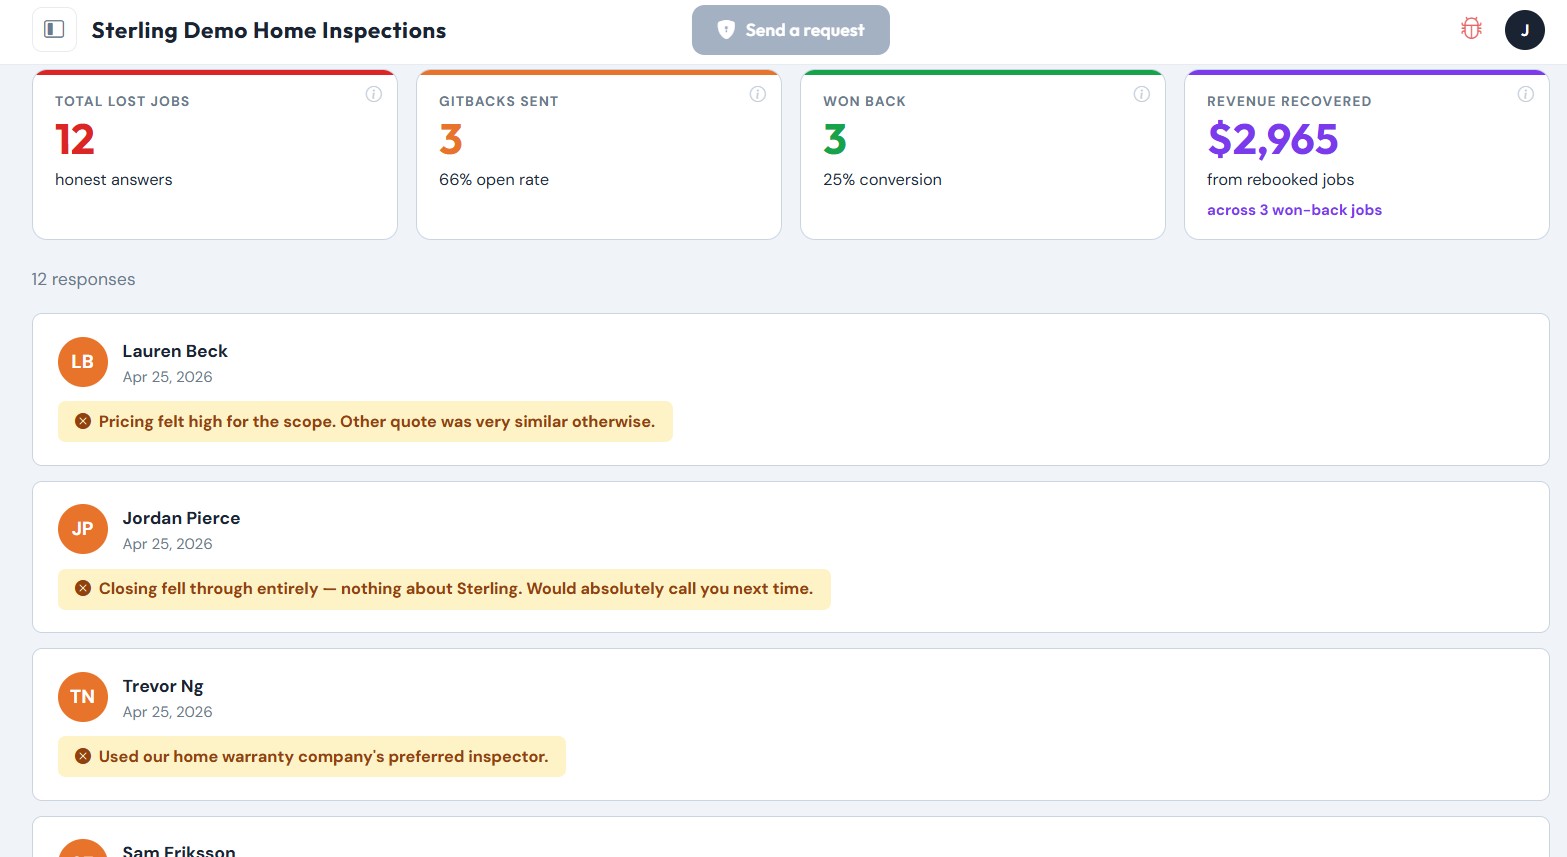Click the x icon in Trevor Ng's reason

tap(83, 757)
